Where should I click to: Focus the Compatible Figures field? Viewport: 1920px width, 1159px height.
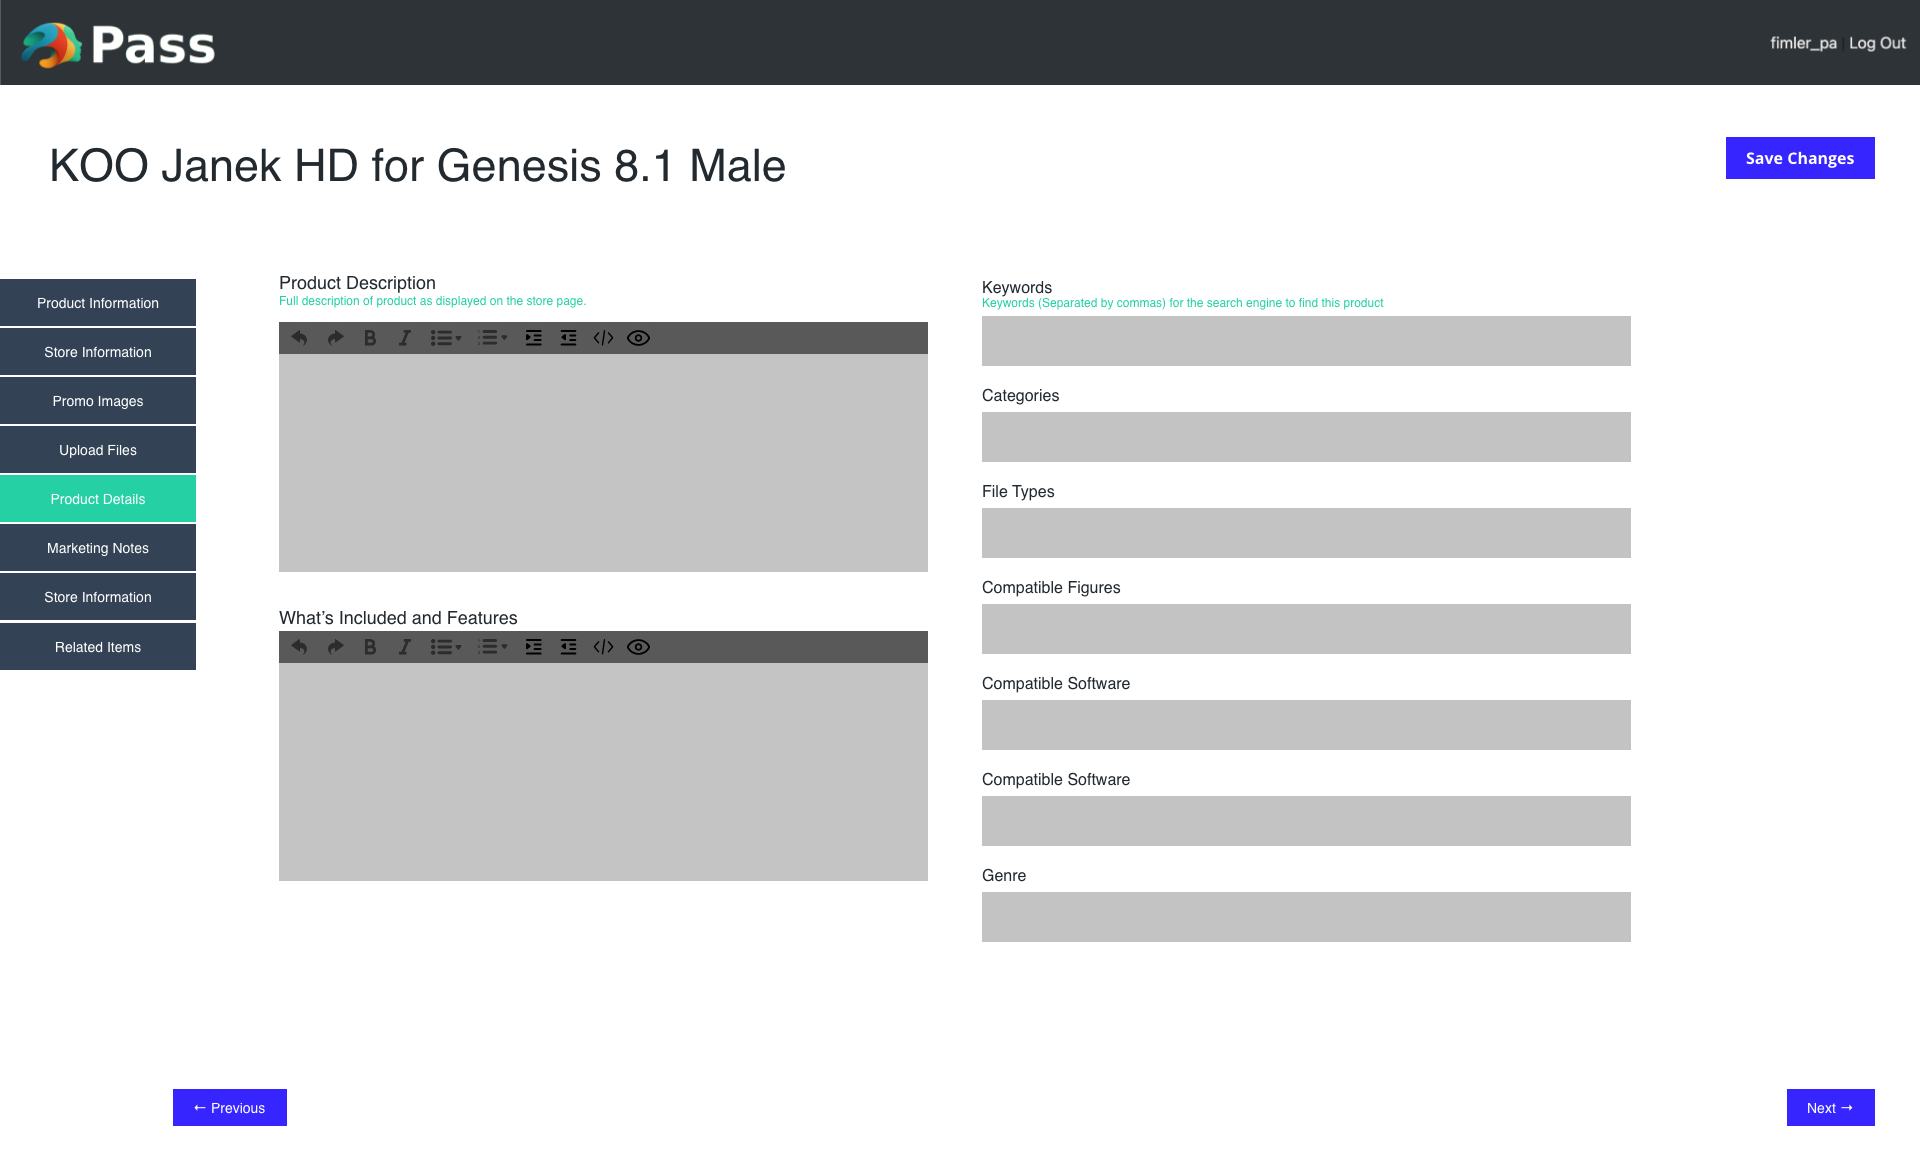click(x=1306, y=629)
